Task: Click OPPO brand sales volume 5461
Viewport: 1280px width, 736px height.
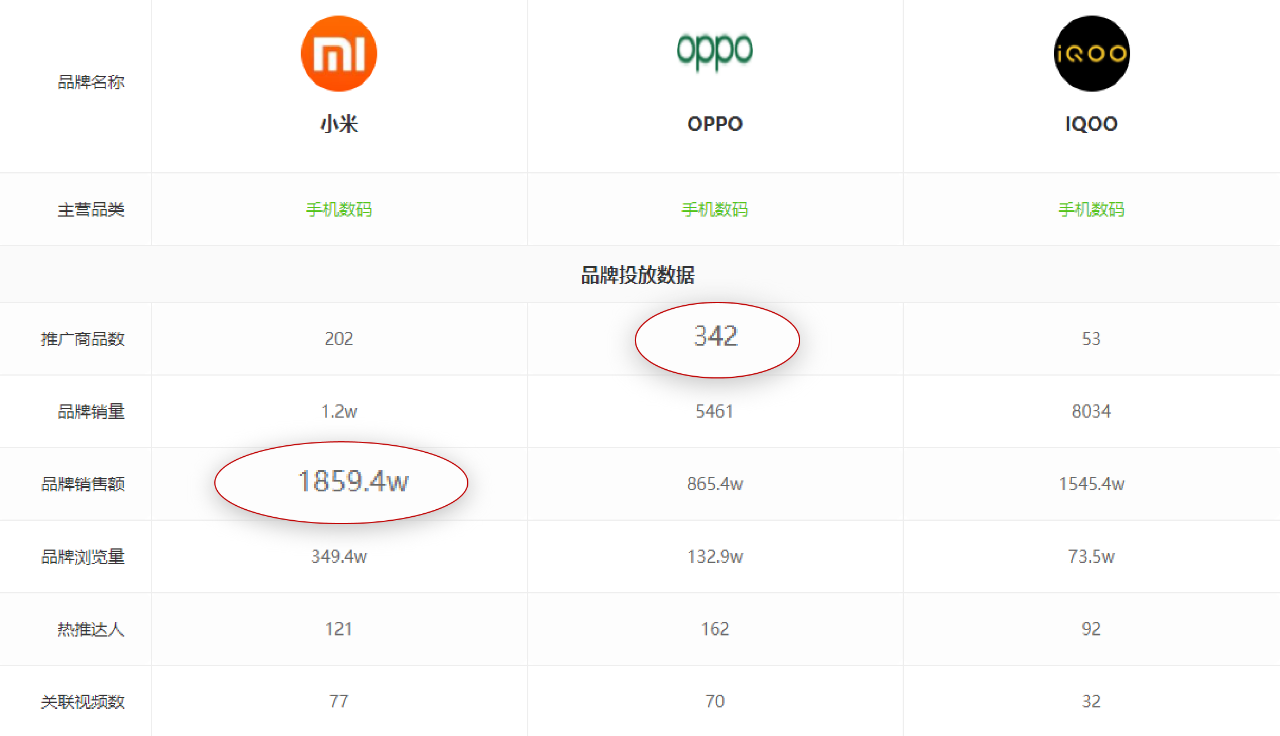Action: [x=715, y=411]
